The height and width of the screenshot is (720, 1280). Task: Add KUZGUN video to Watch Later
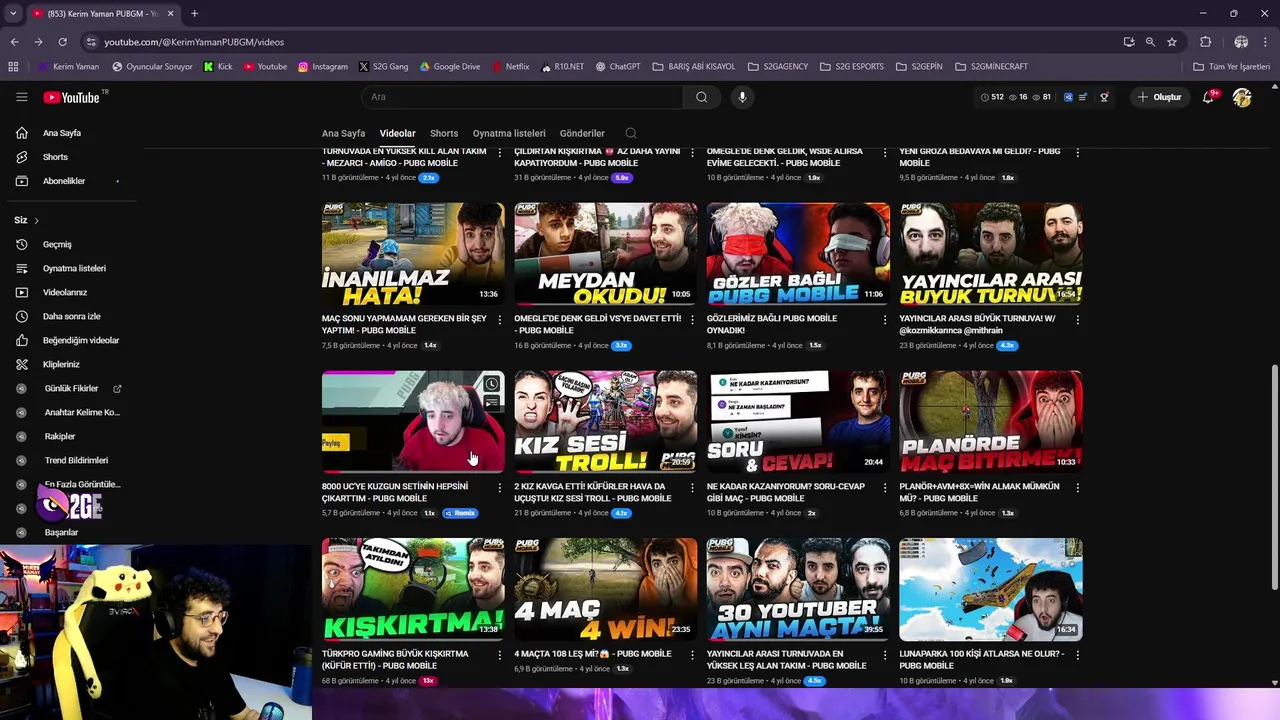coord(491,384)
